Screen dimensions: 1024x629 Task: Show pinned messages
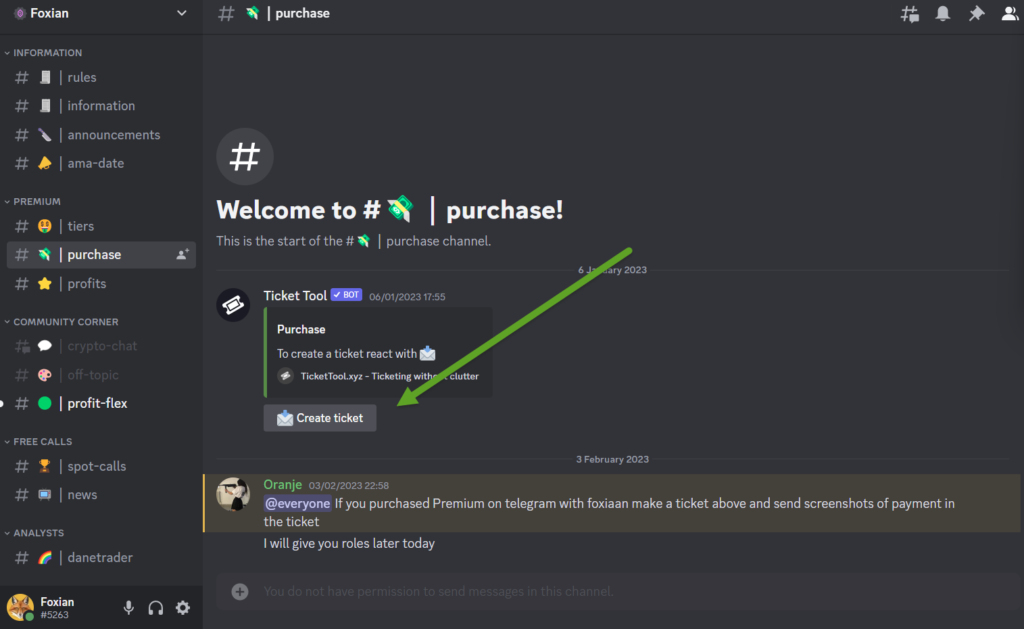point(976,14)
